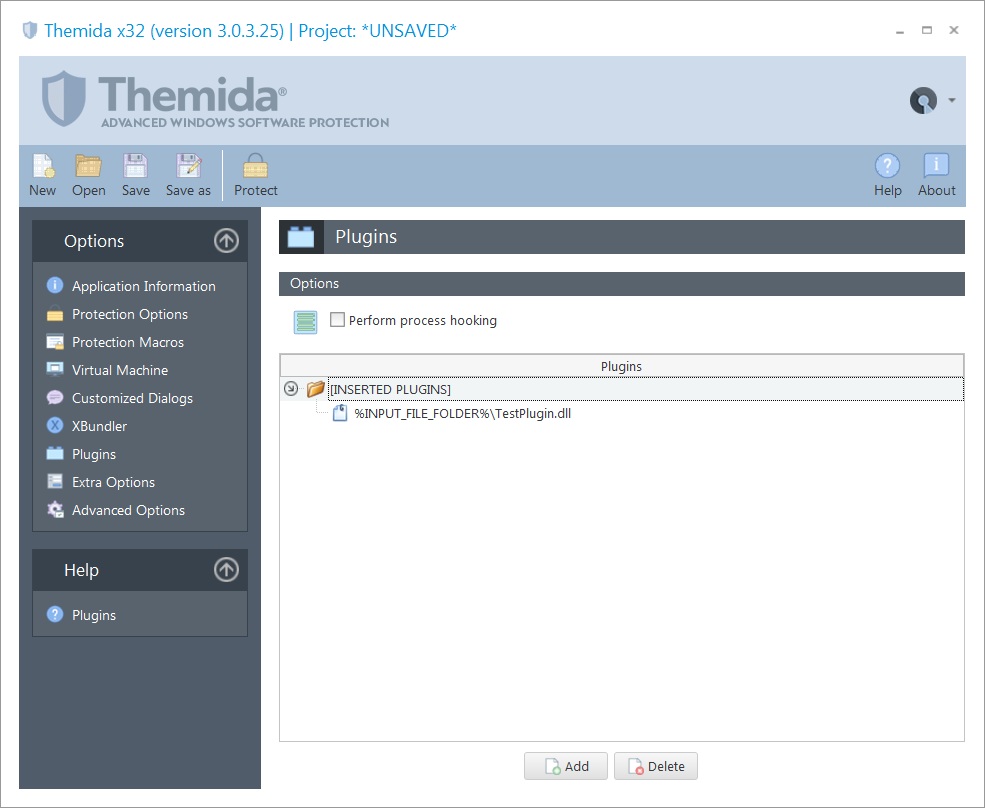Click the INSERTED PLUGINS folder icon
The width and height of the screenshot is (985, 808).
pos(315,389)
